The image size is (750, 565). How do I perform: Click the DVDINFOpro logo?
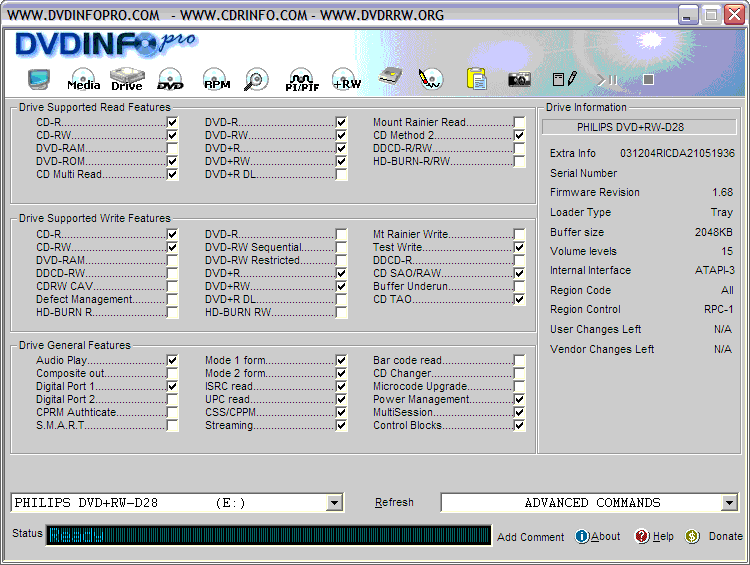coord(106,44)
